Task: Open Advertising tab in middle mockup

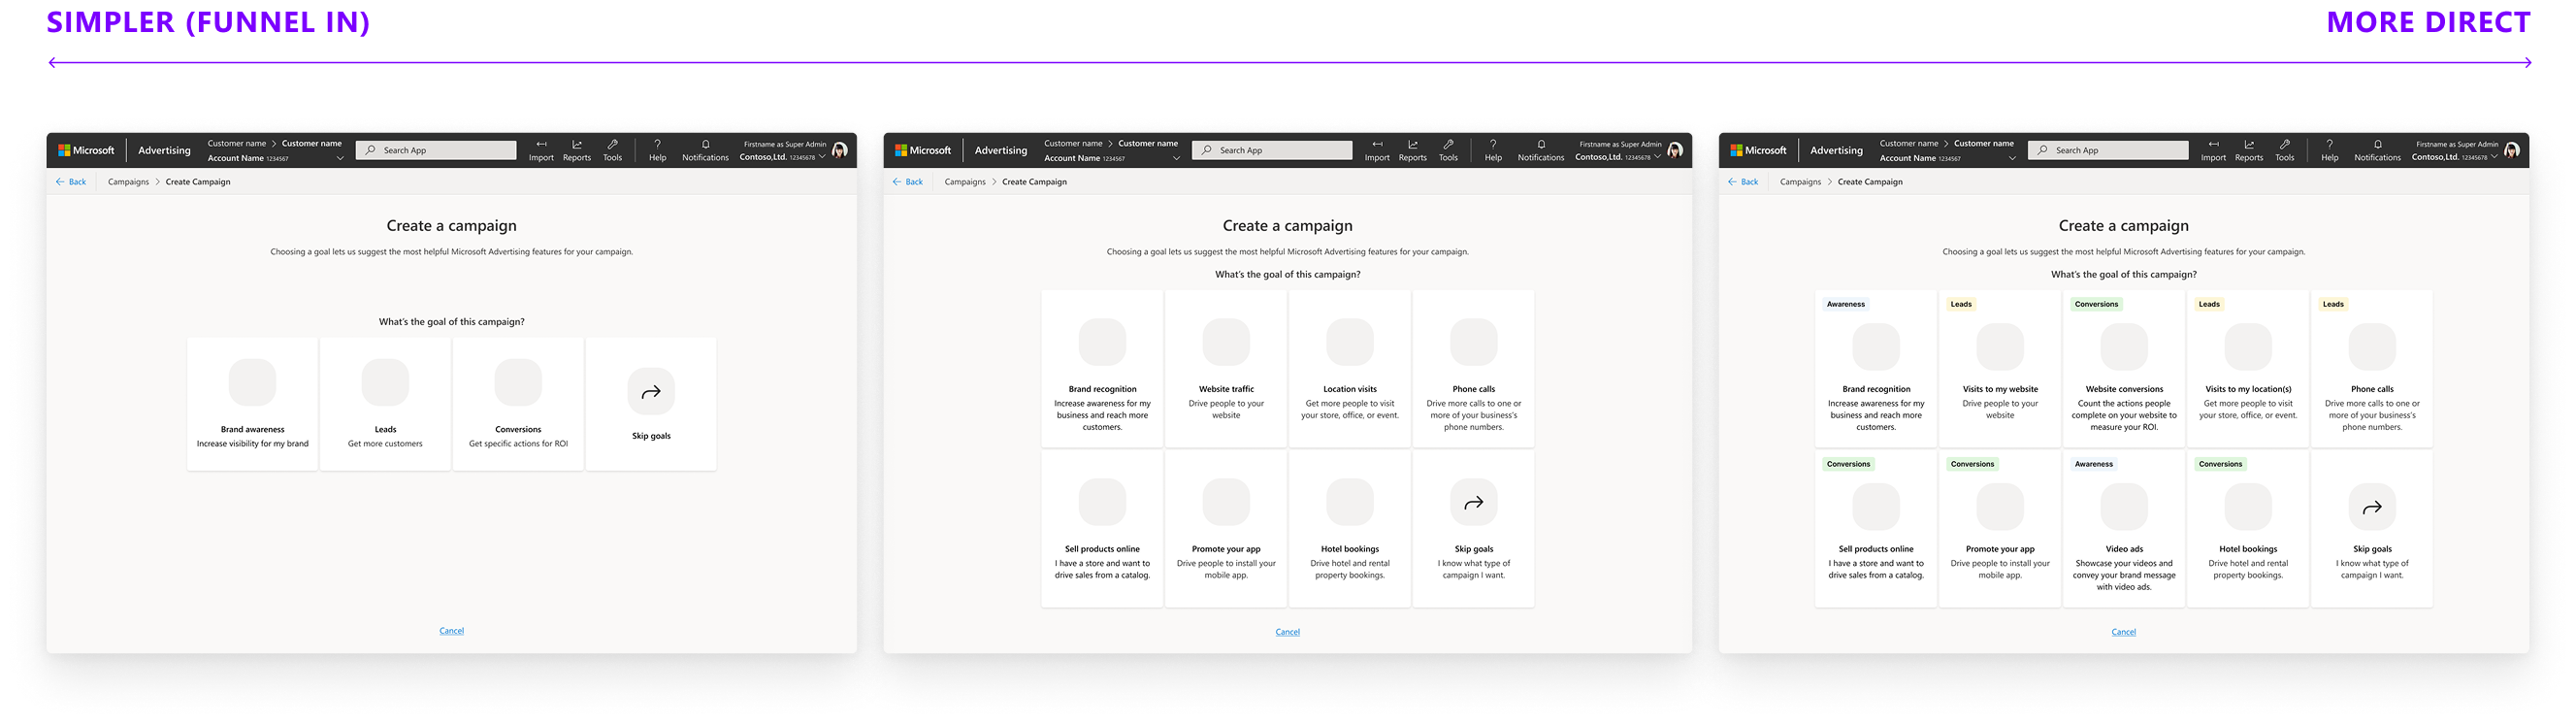Action: [x=1000, y=150]
